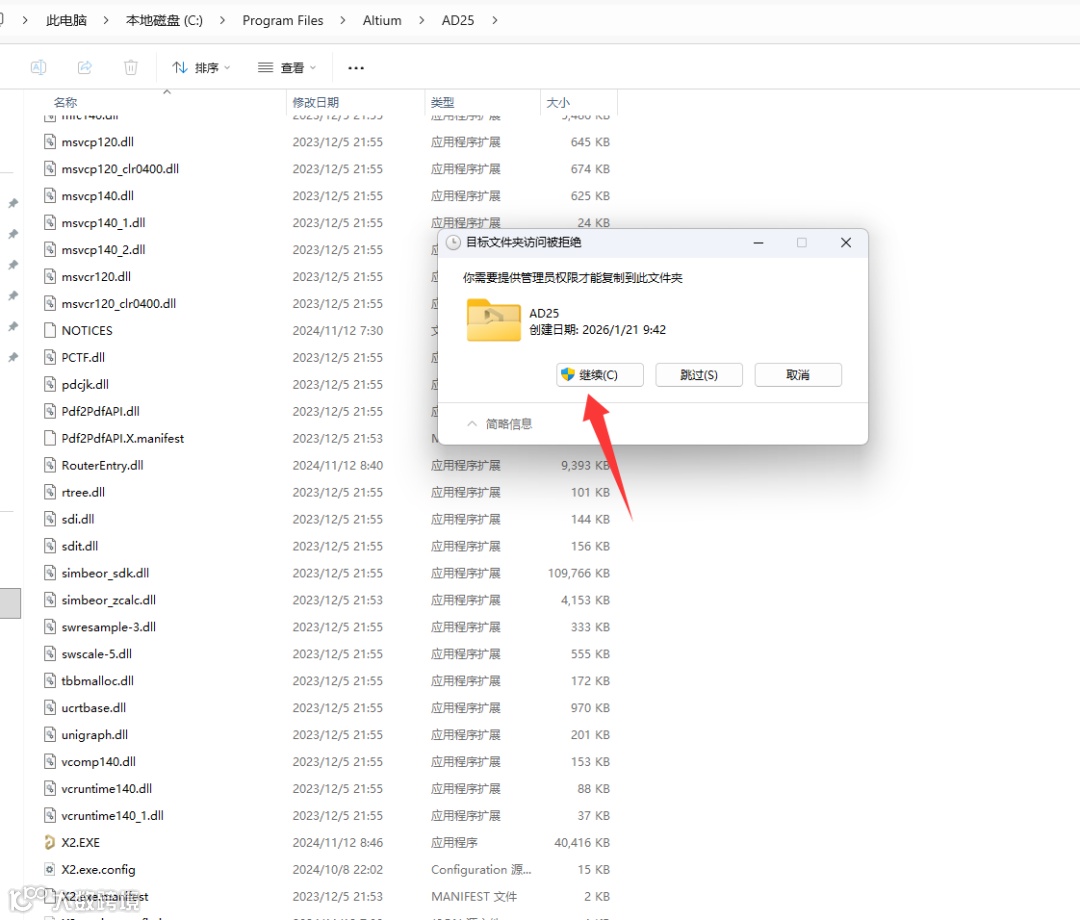Select the msvcp140_1.dll file icon

[x=50, y=222]
